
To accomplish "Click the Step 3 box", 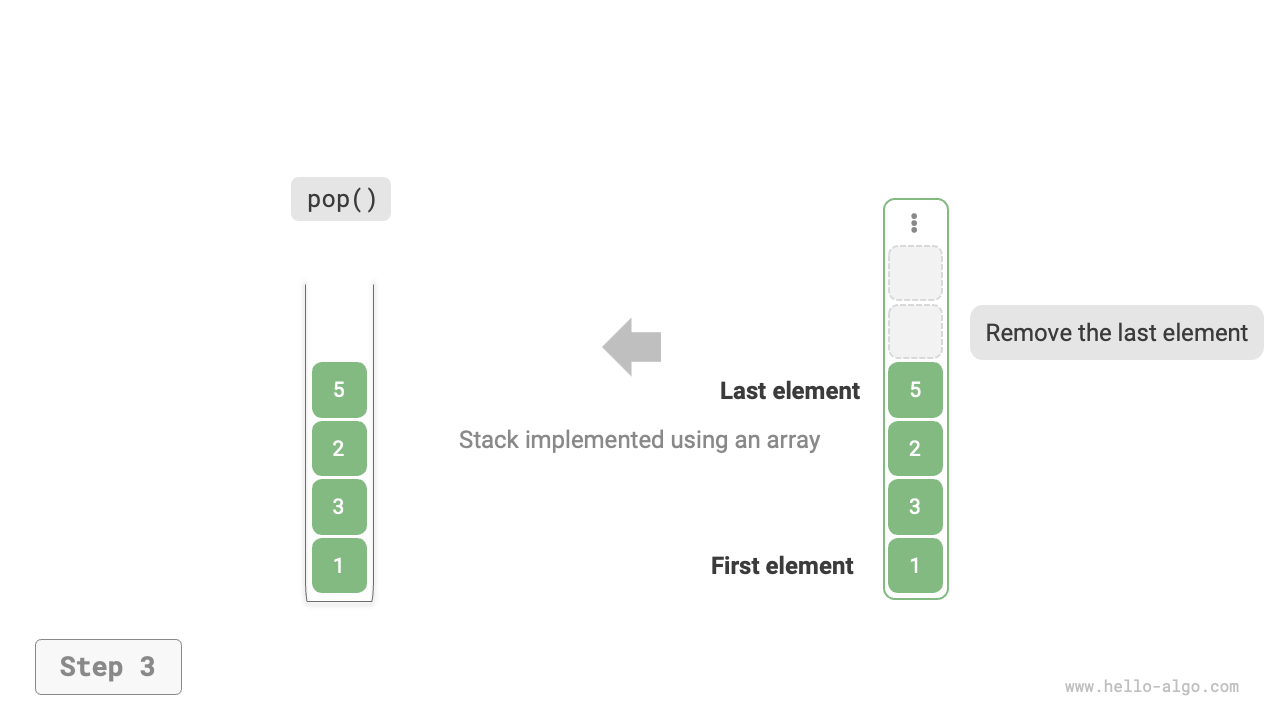I will [x=108, y=667].
